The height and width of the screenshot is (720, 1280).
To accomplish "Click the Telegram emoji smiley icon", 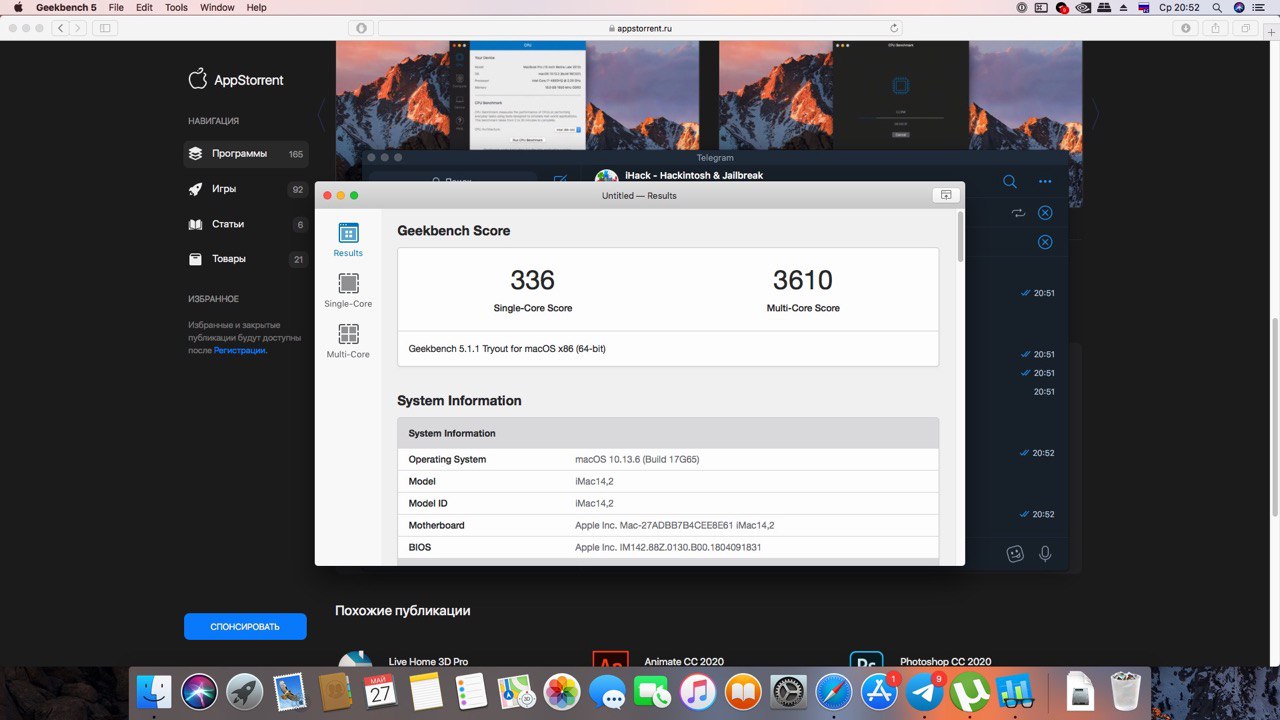I will [1015, 553].
